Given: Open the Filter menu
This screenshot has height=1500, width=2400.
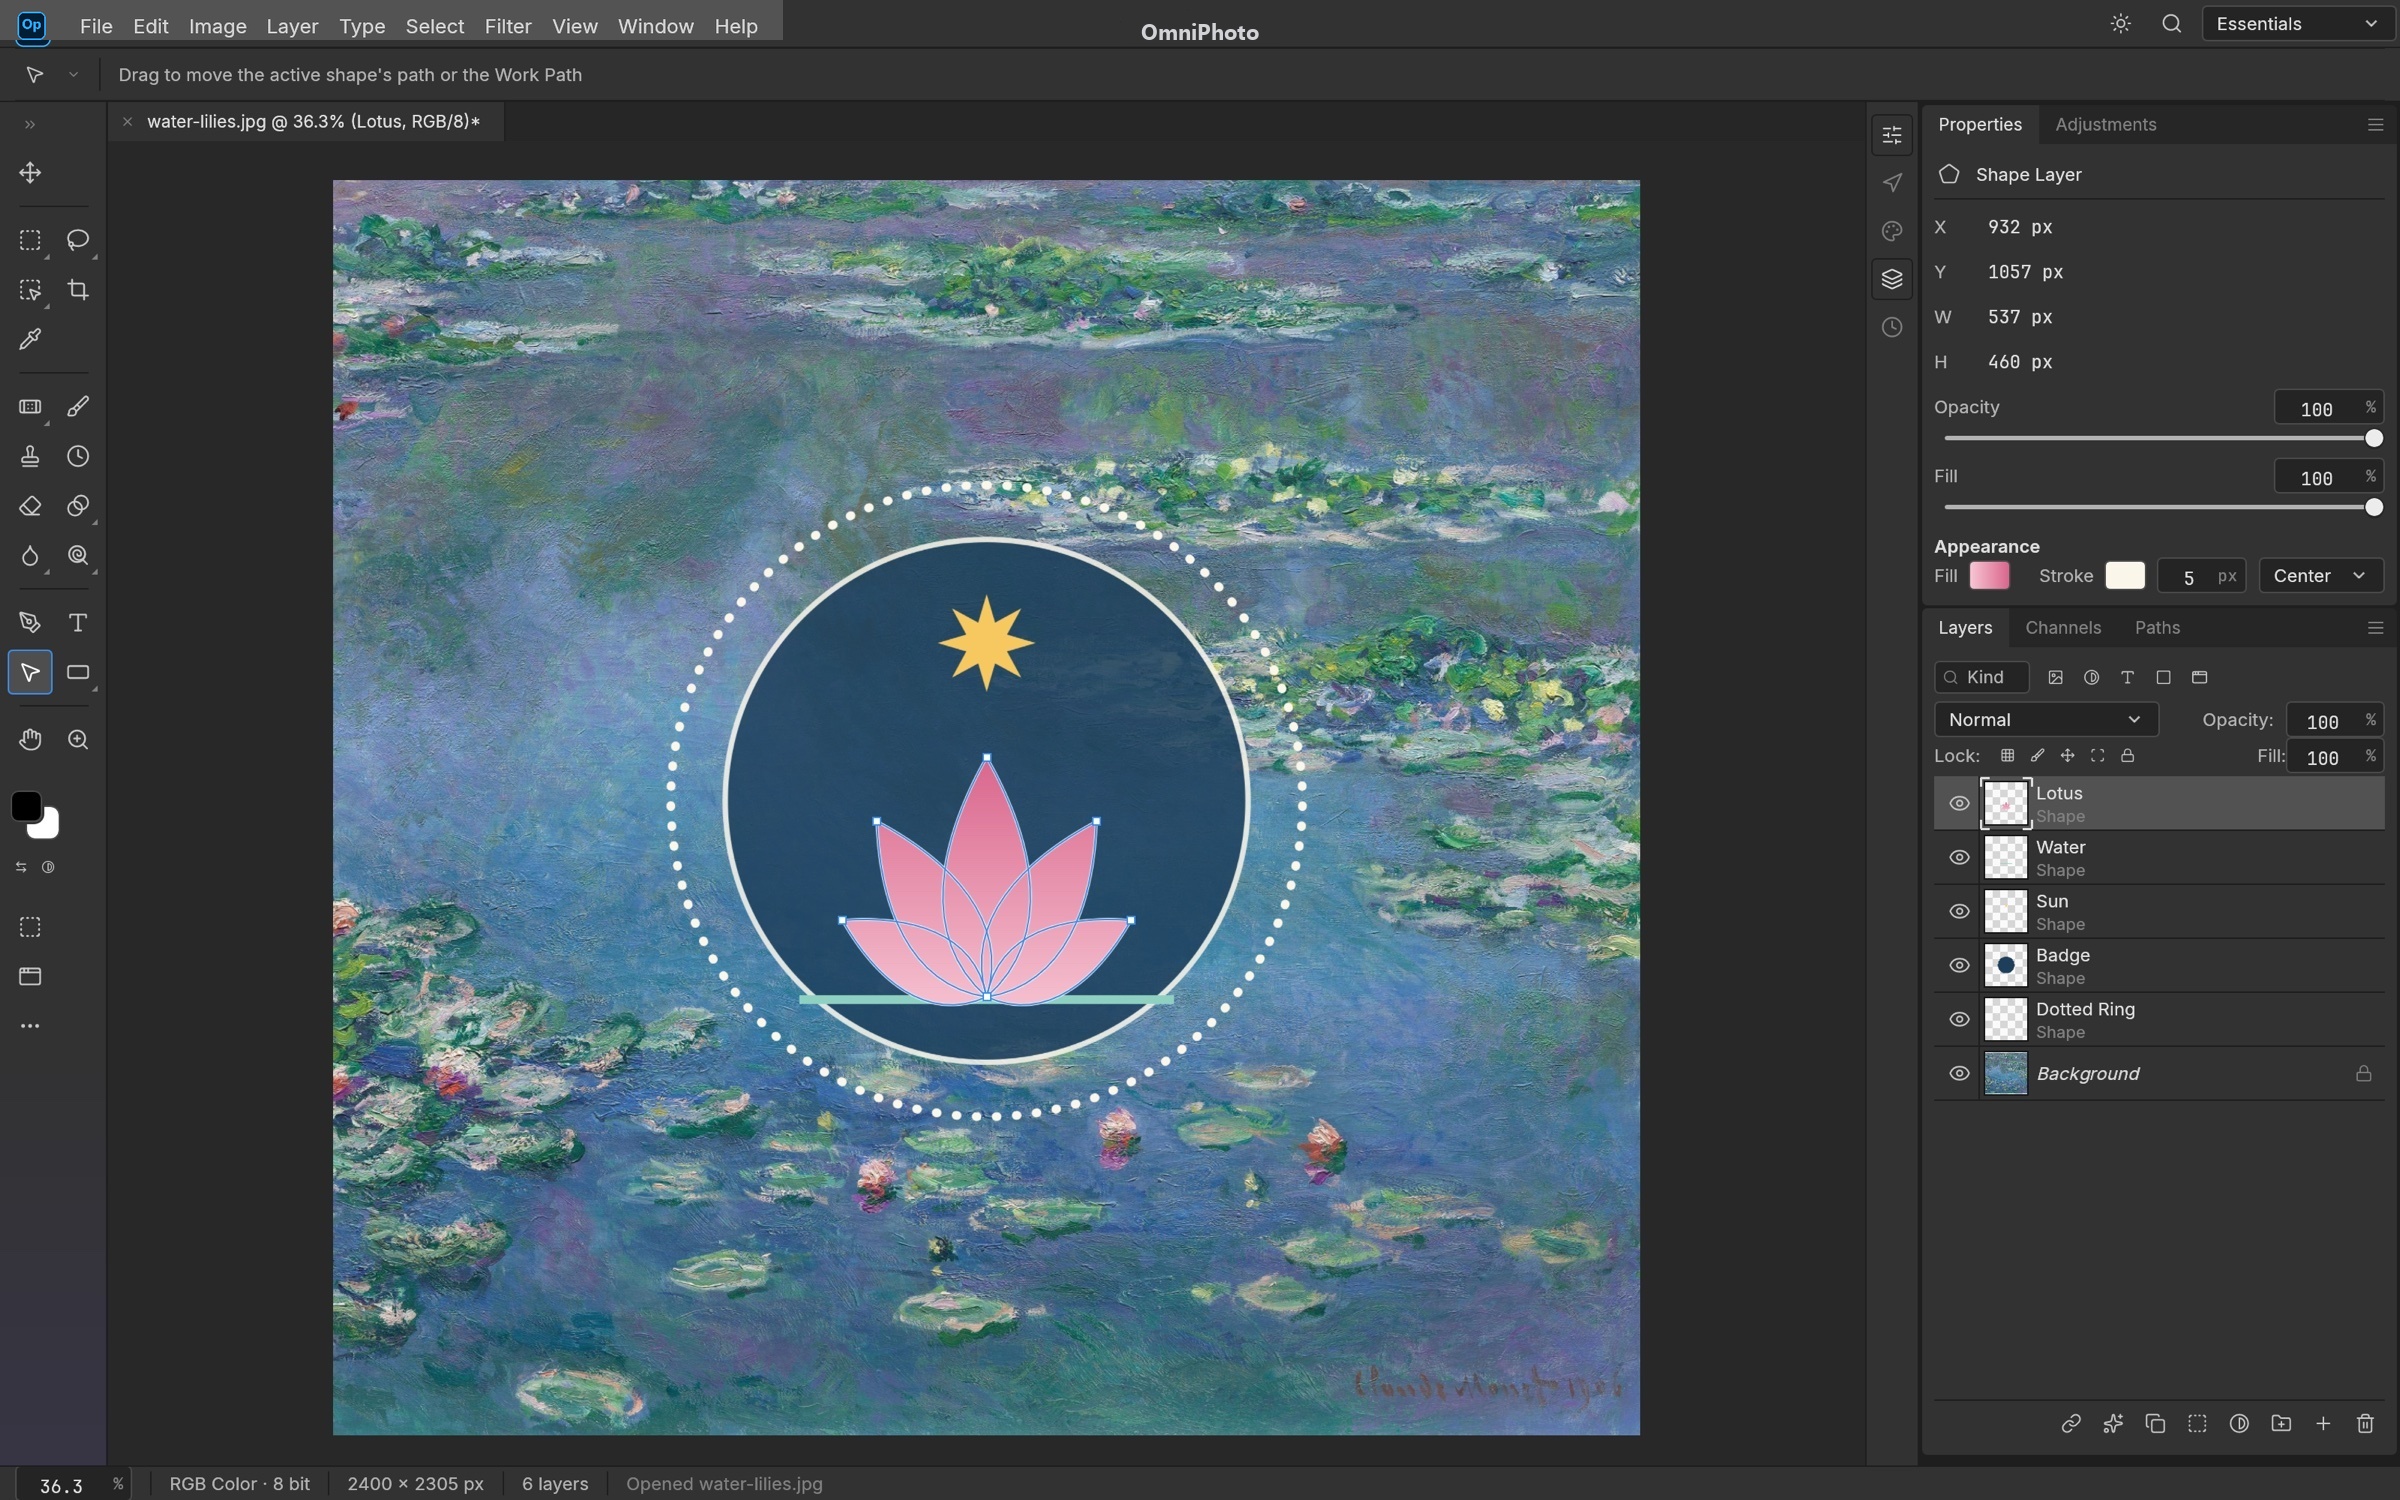Looking at the screenshot, I should pos(508,26).
